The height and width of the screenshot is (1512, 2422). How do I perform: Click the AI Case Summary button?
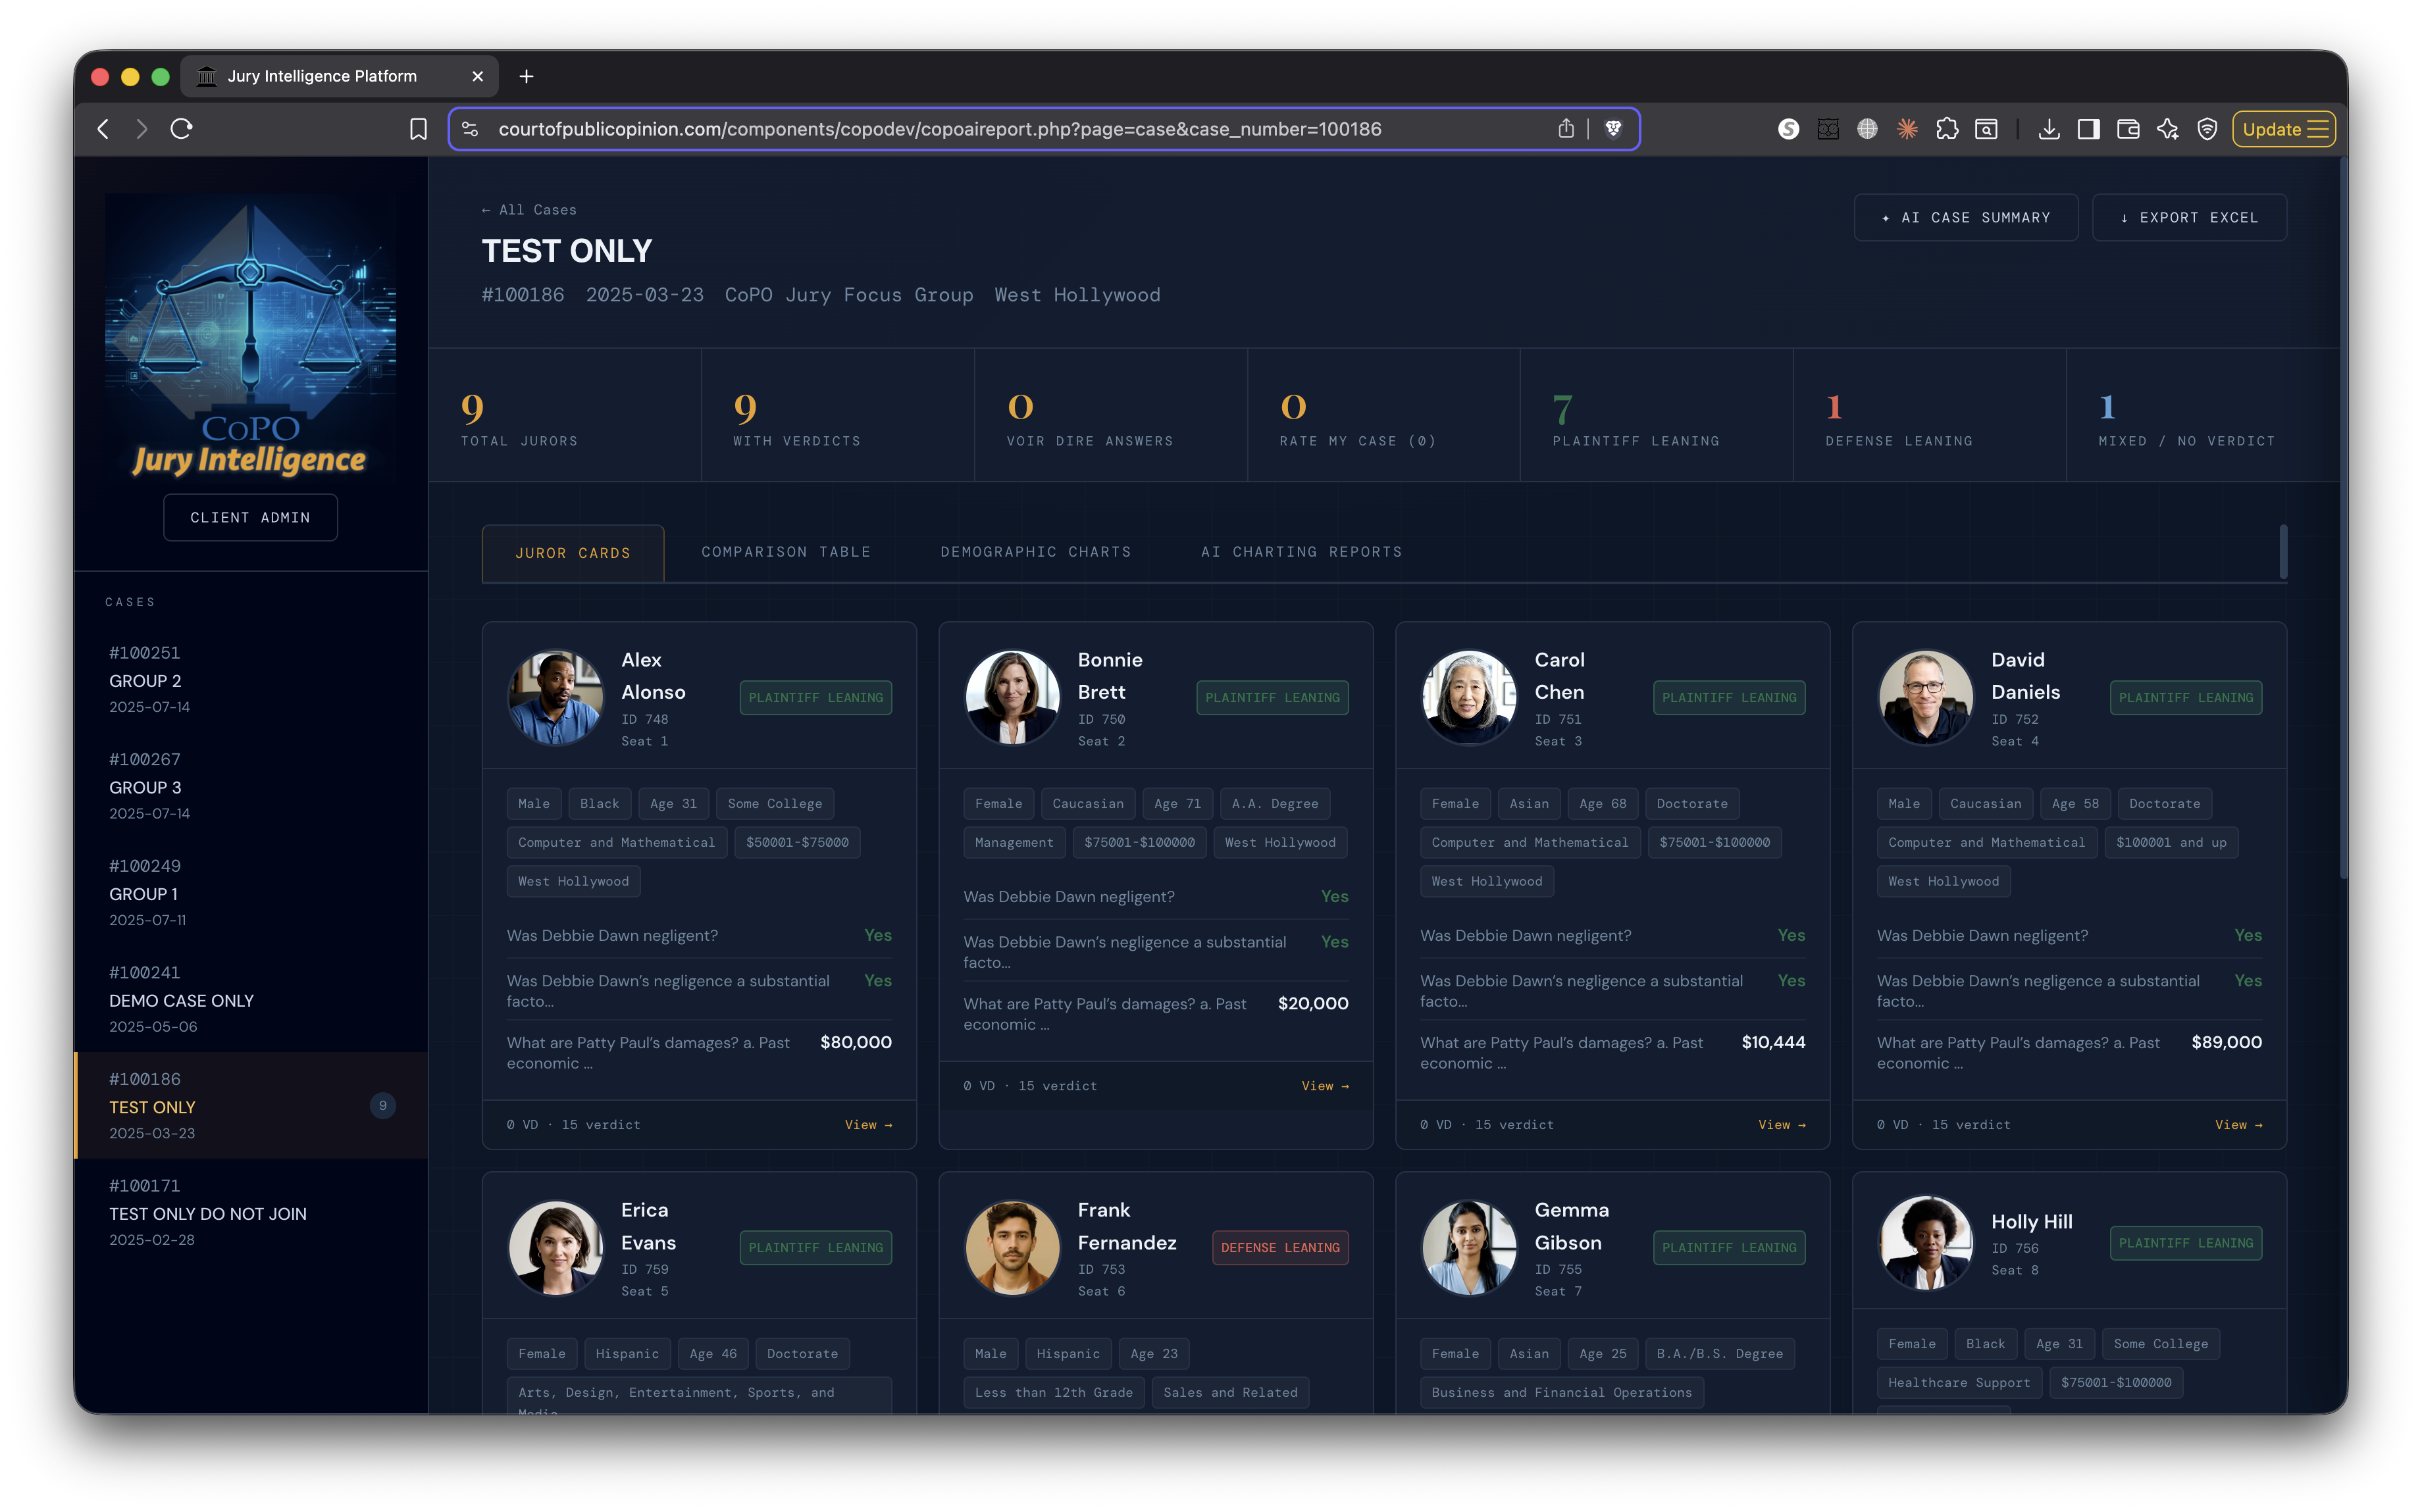point(1965,217)
